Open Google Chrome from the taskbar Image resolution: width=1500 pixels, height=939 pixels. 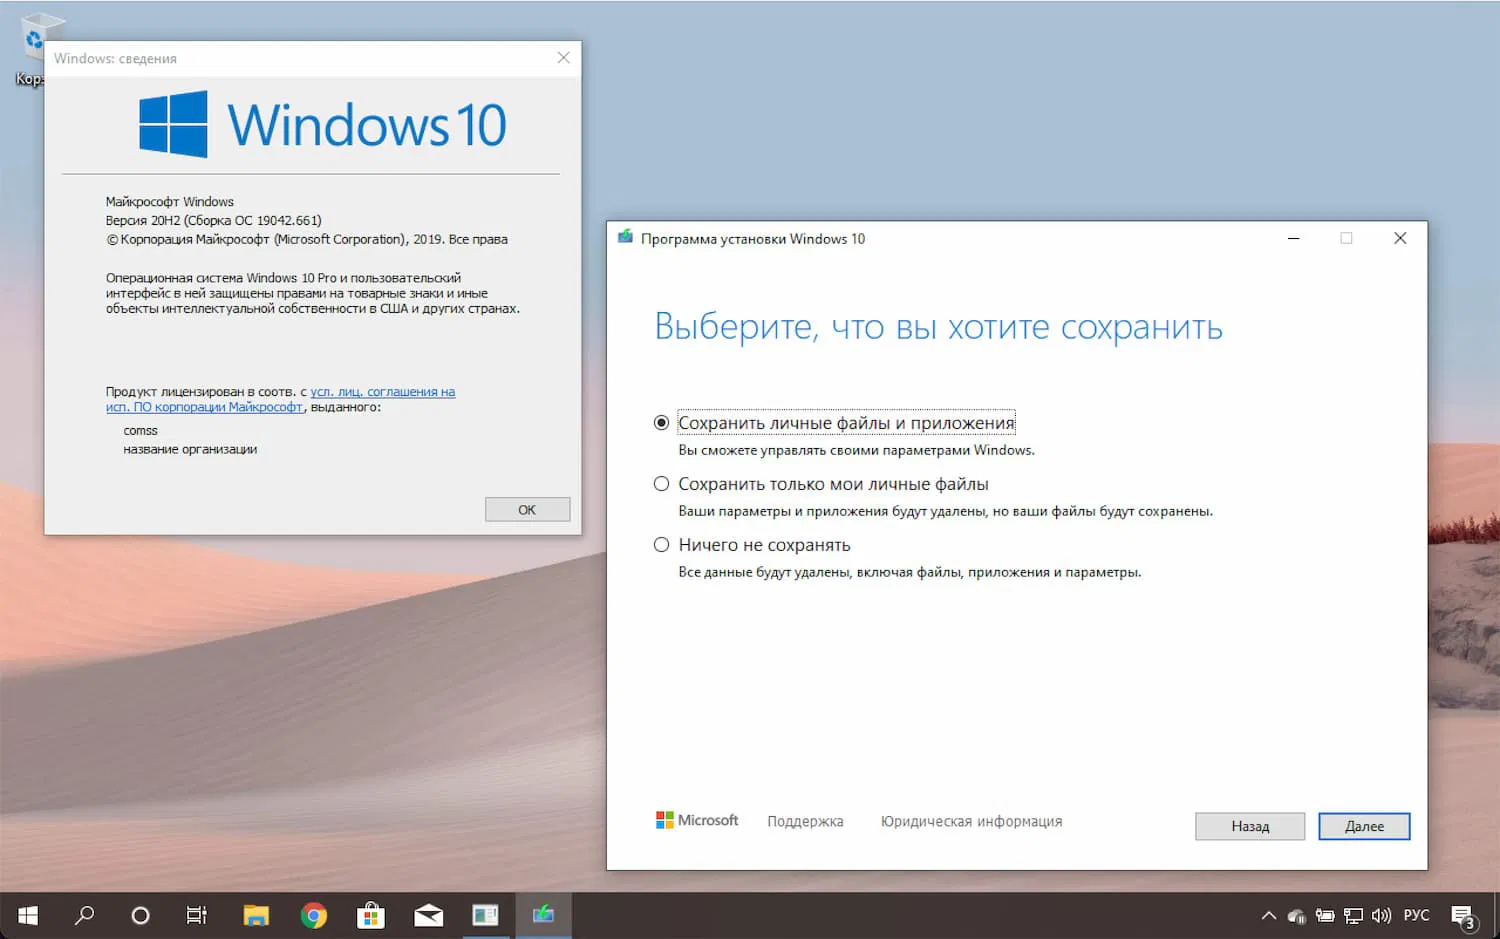313,914
